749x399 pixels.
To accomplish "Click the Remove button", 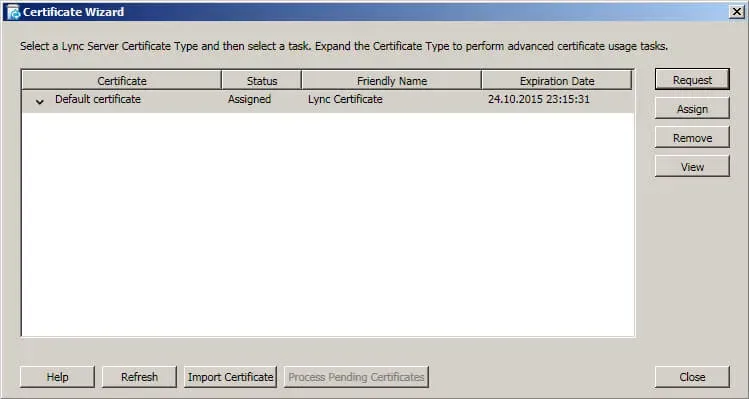I will 692,138.
